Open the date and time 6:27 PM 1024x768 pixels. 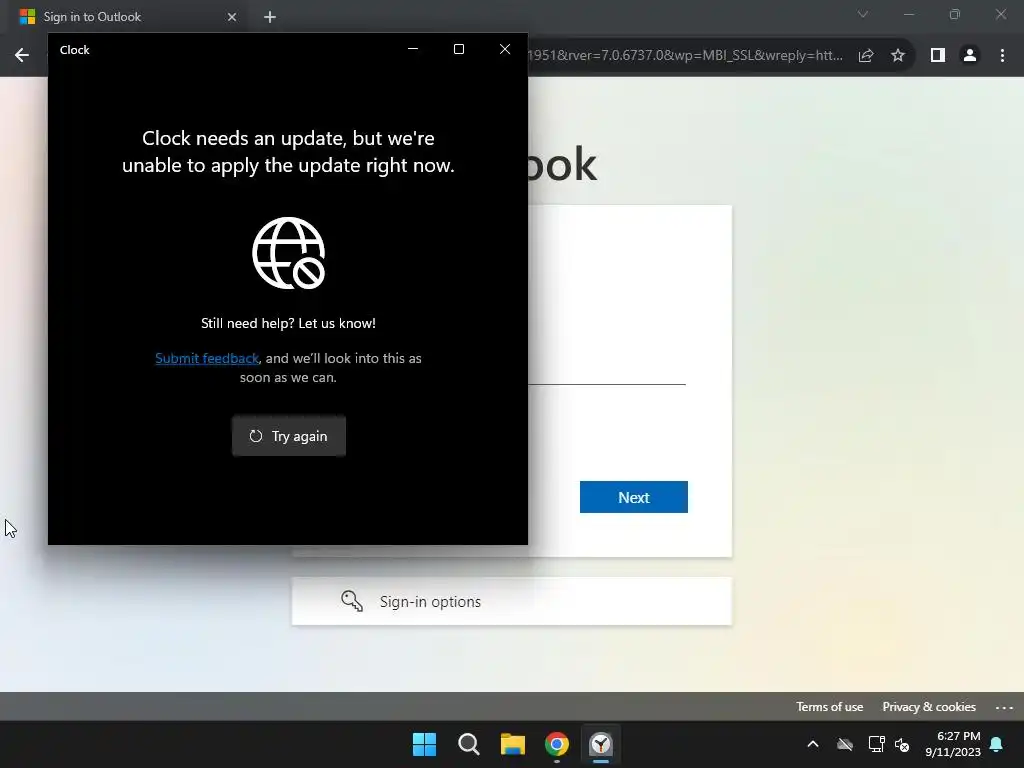coord(953,744)
